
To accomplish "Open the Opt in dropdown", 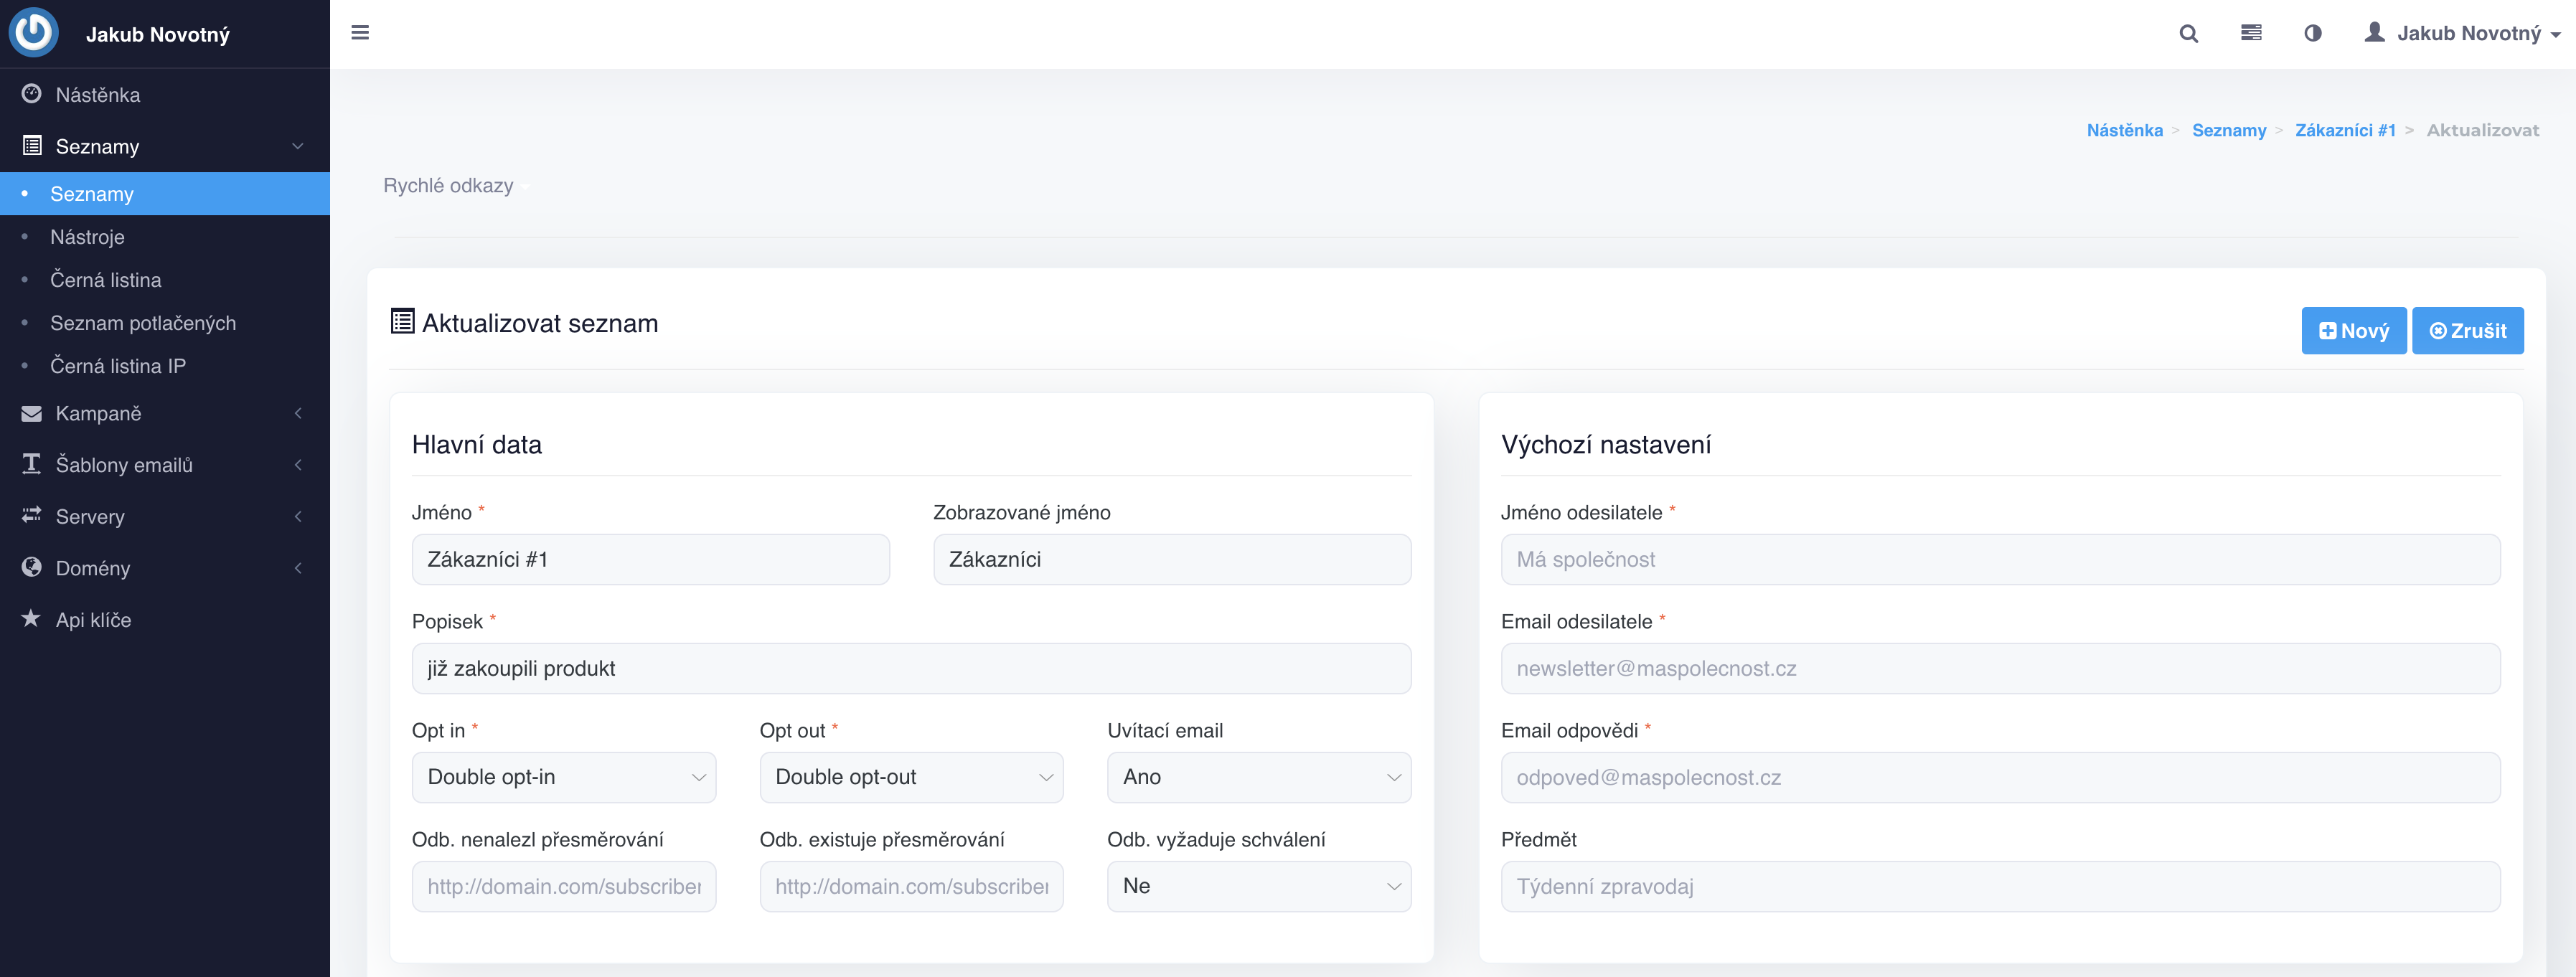I will point(563,777).
